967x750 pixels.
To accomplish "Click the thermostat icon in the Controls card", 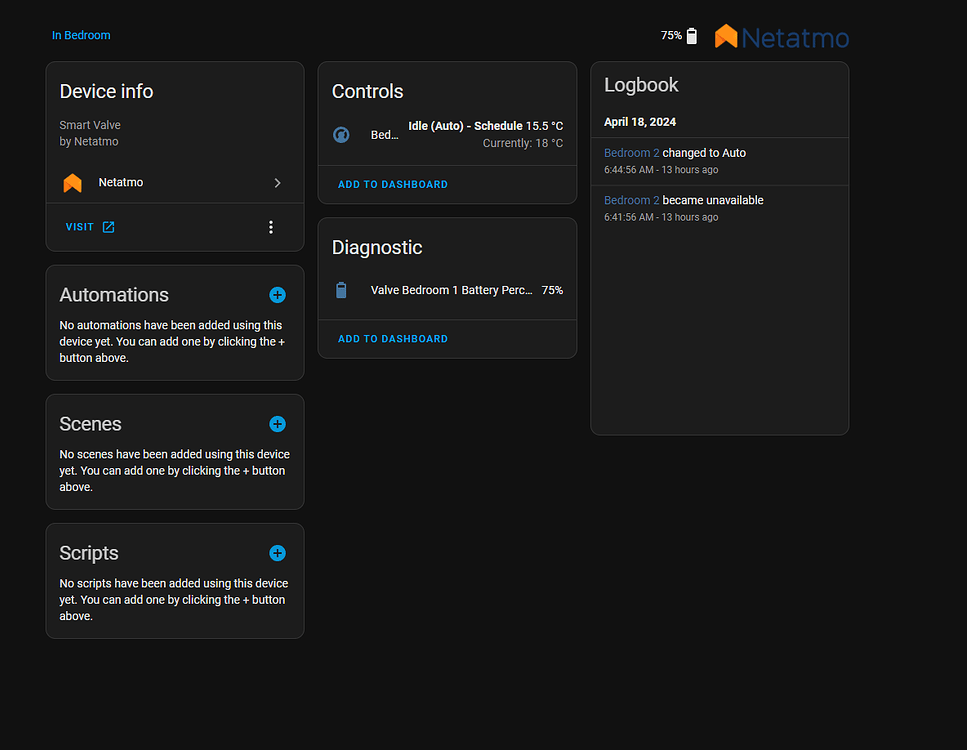I will 340,134.
